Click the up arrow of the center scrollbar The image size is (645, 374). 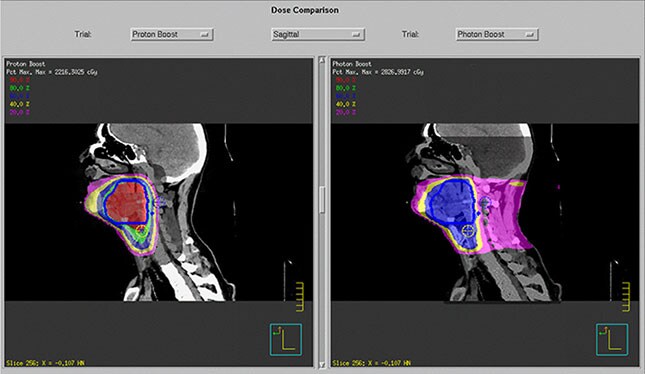322,60
